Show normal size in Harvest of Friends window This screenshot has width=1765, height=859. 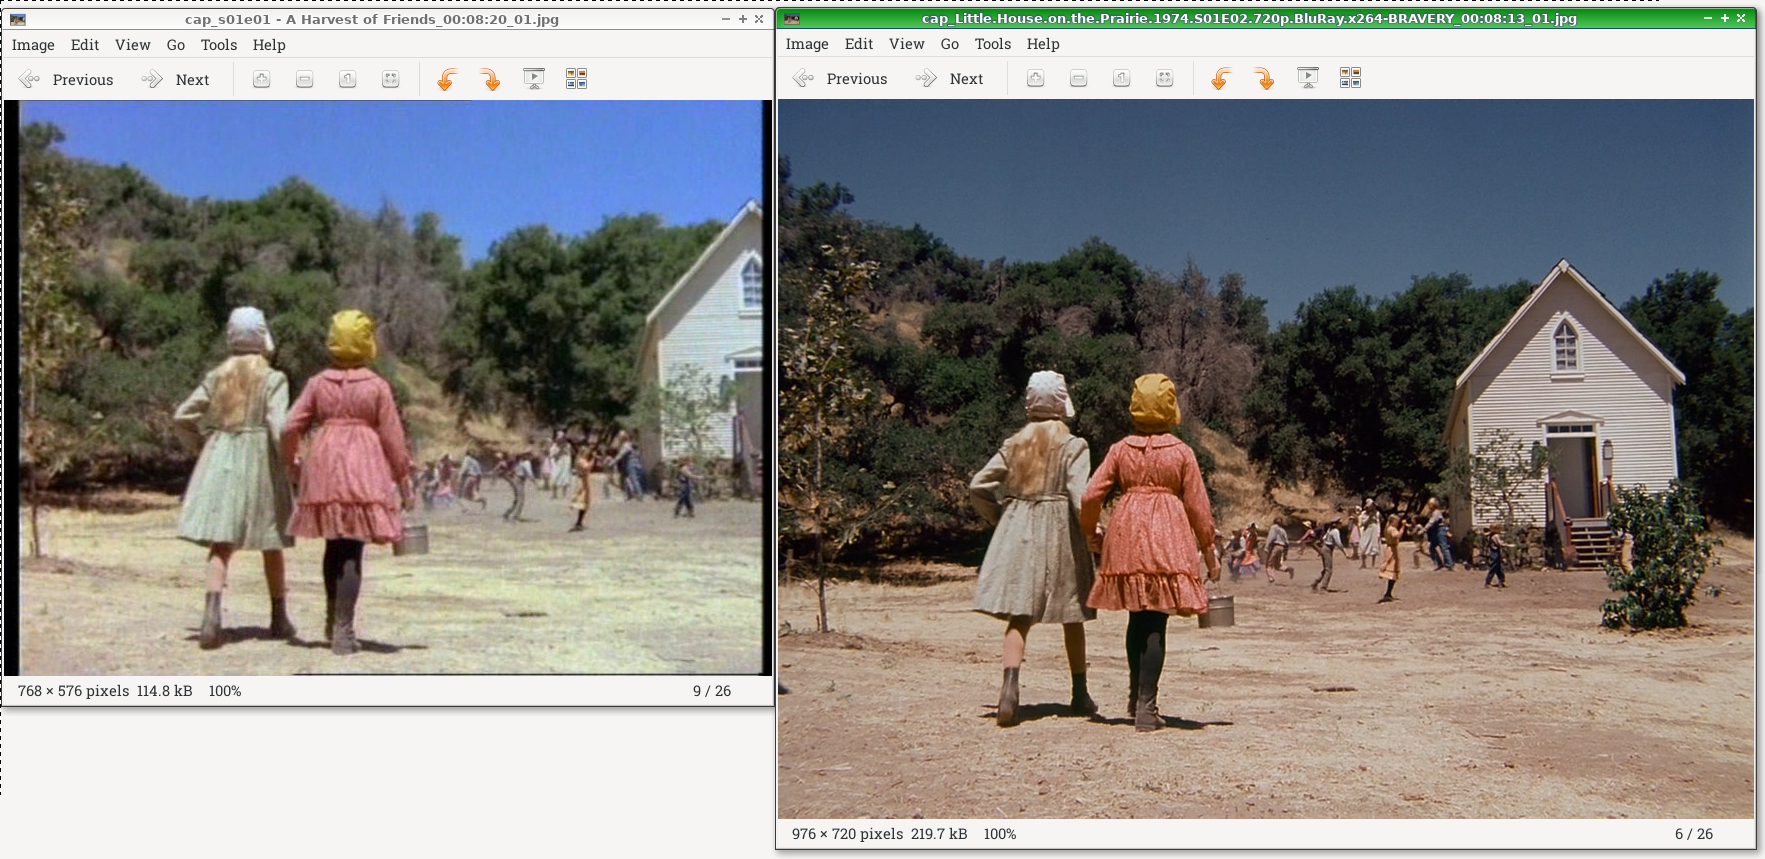coord(347,80)
